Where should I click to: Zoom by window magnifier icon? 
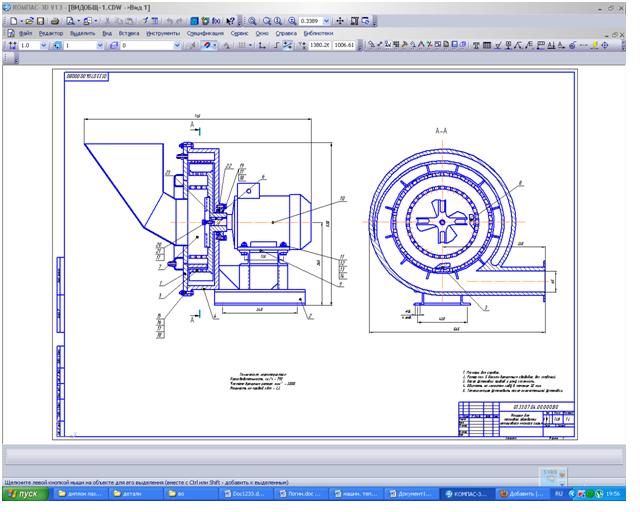tap(252, 21)
